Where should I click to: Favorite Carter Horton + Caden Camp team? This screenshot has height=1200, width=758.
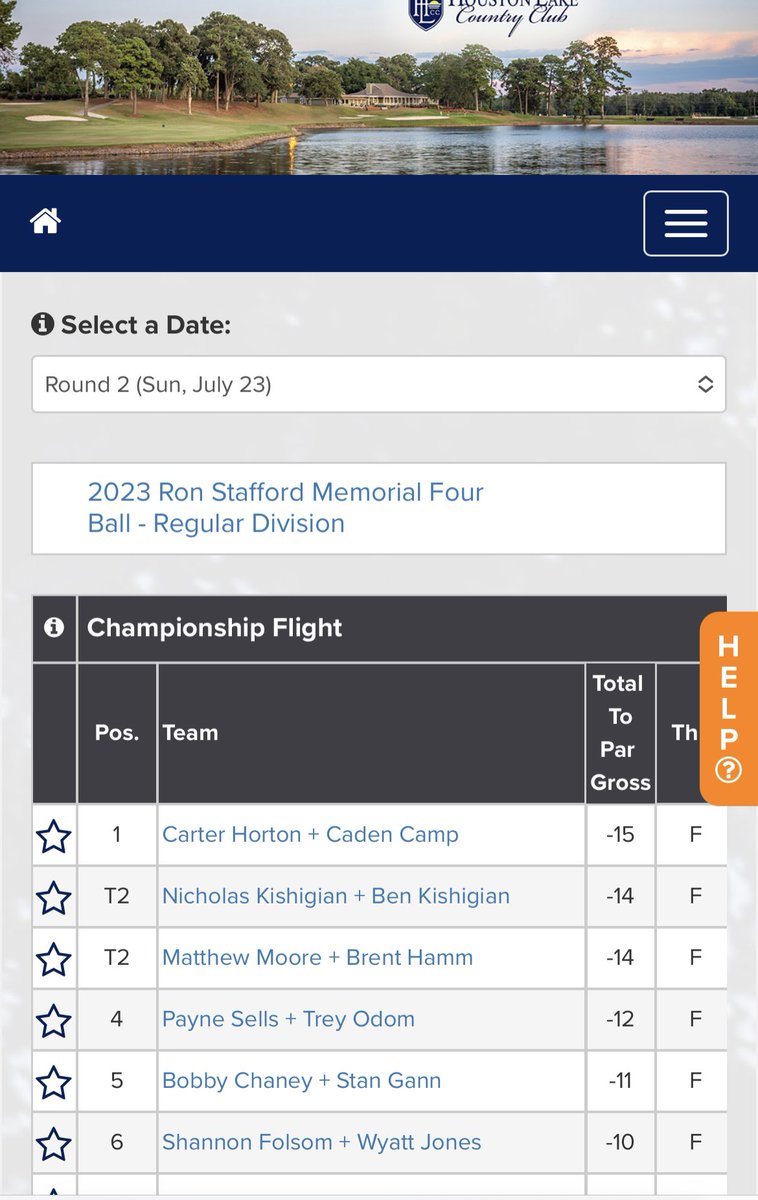[x=54, y=836]
